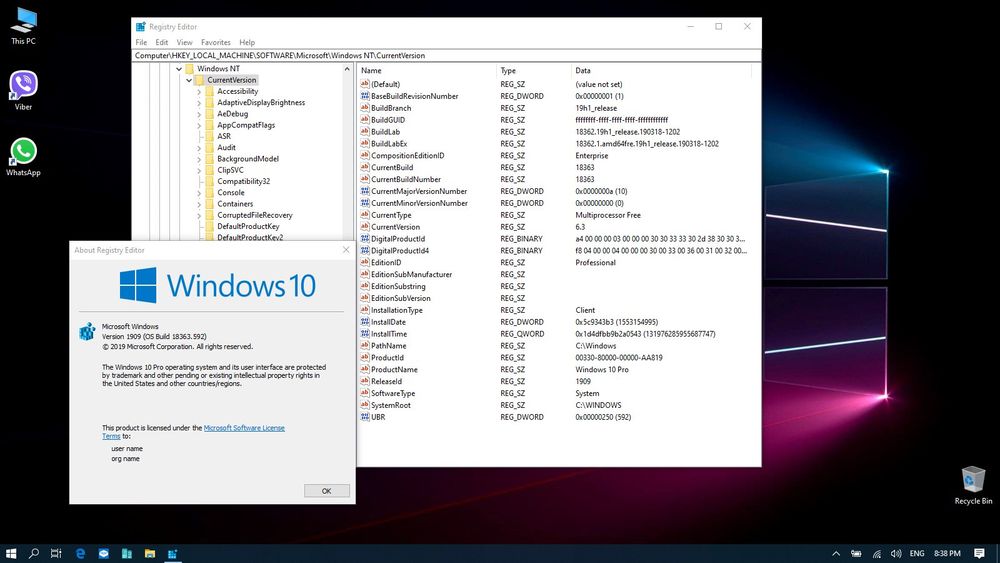1000x563 pixels.
Task: Select the BaseBuildRevisionNumber DWORD icon
Action: [365, 96]
